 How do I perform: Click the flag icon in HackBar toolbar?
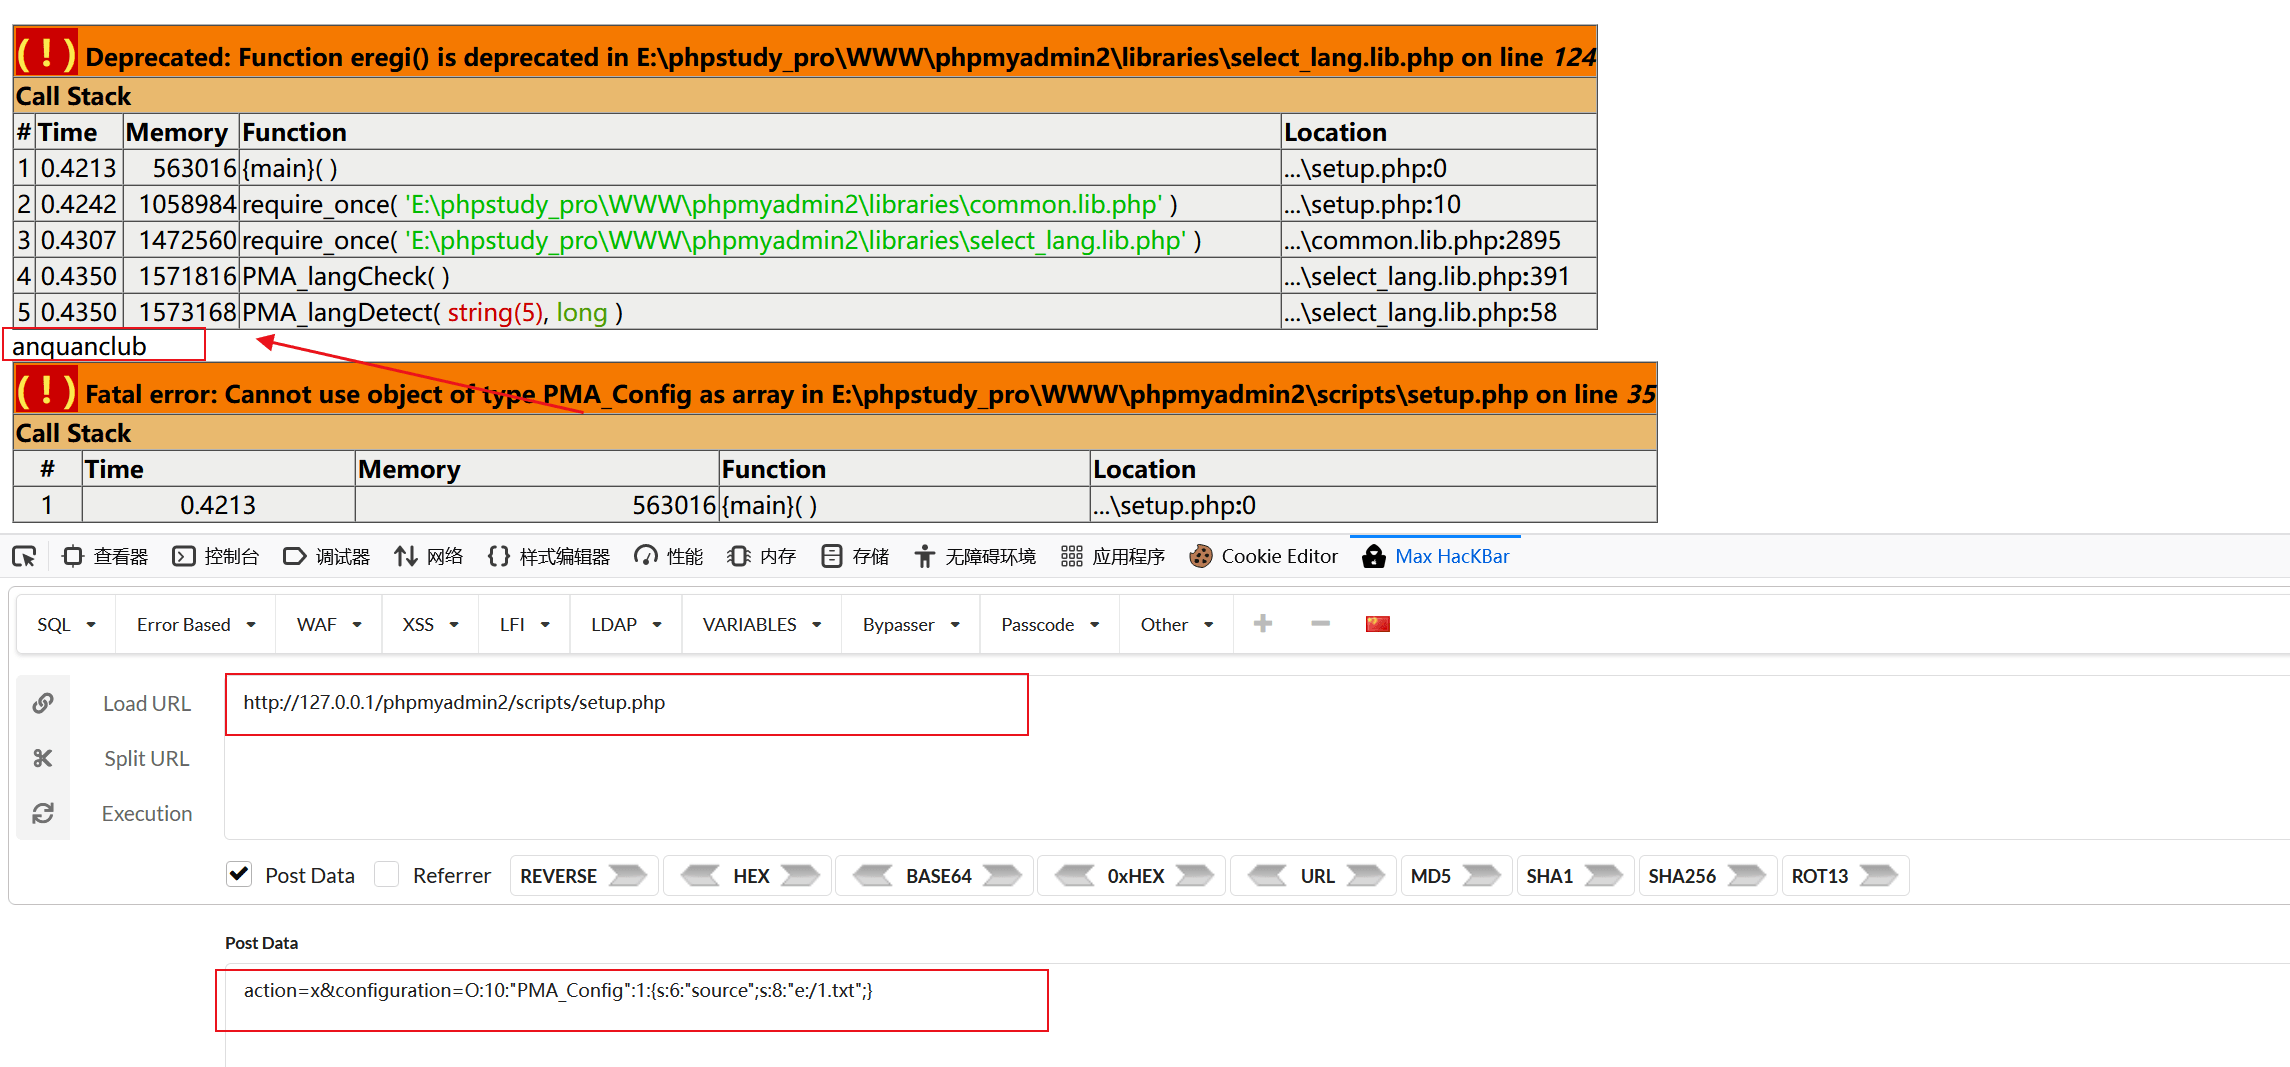[x=1377, y=623]
